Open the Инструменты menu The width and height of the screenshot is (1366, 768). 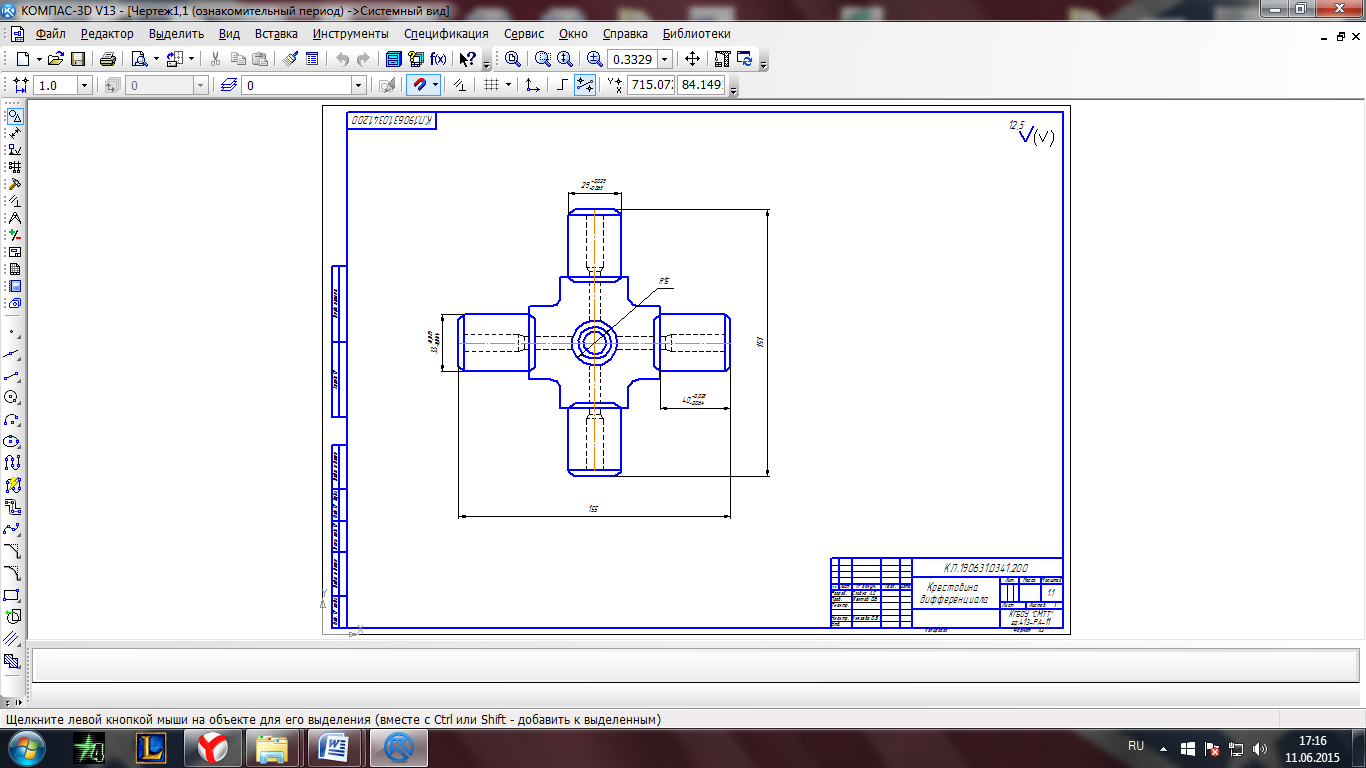(x=350, y=34)
